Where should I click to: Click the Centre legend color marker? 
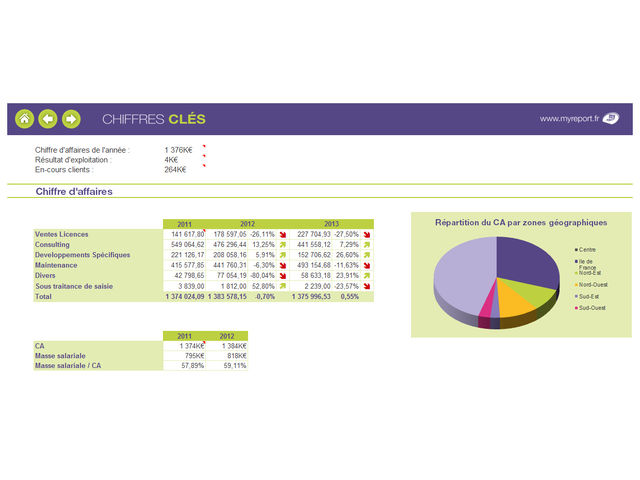click(576, 249)
